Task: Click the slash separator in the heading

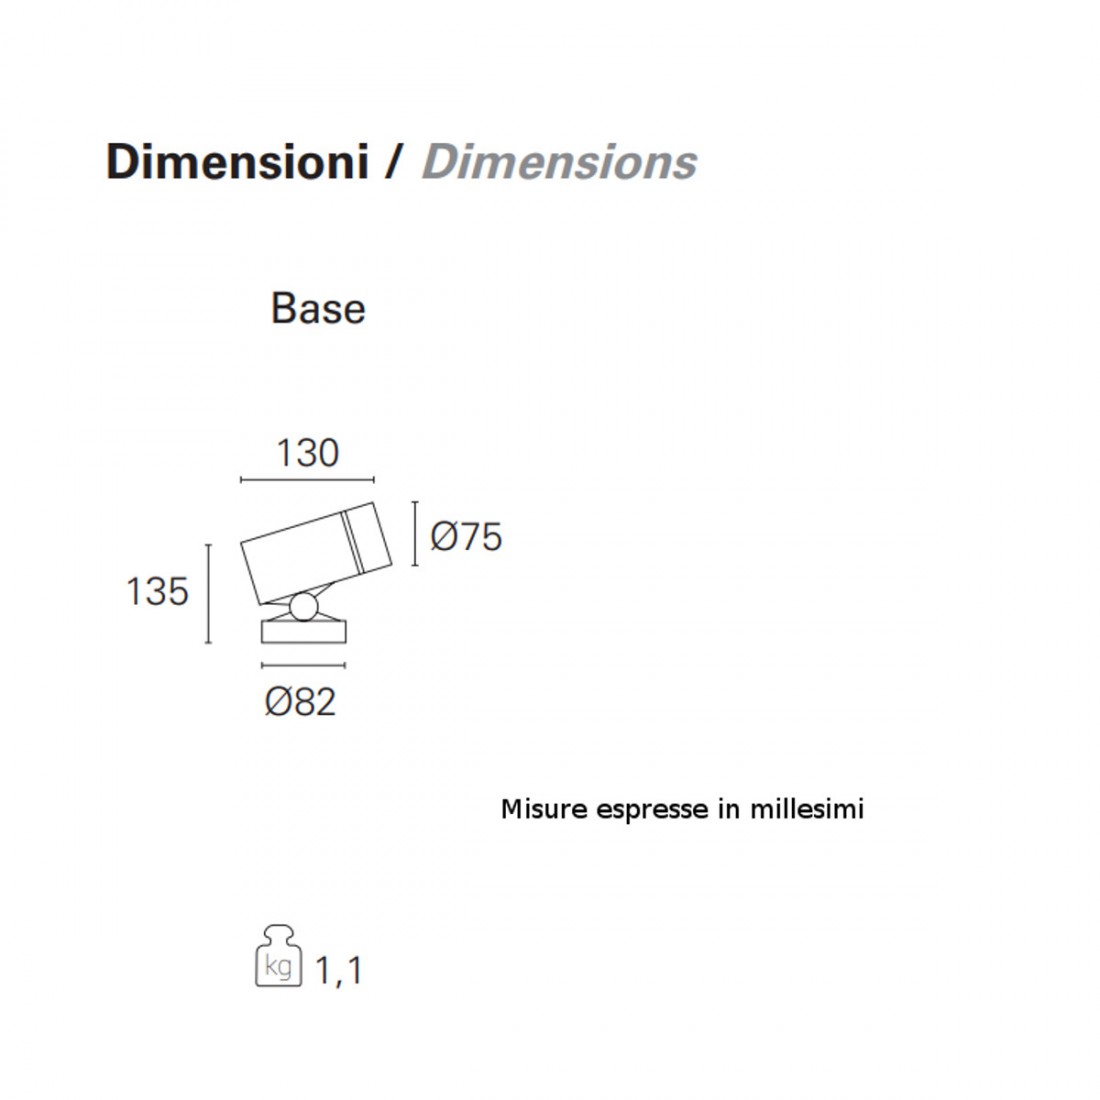Action: 393,162
